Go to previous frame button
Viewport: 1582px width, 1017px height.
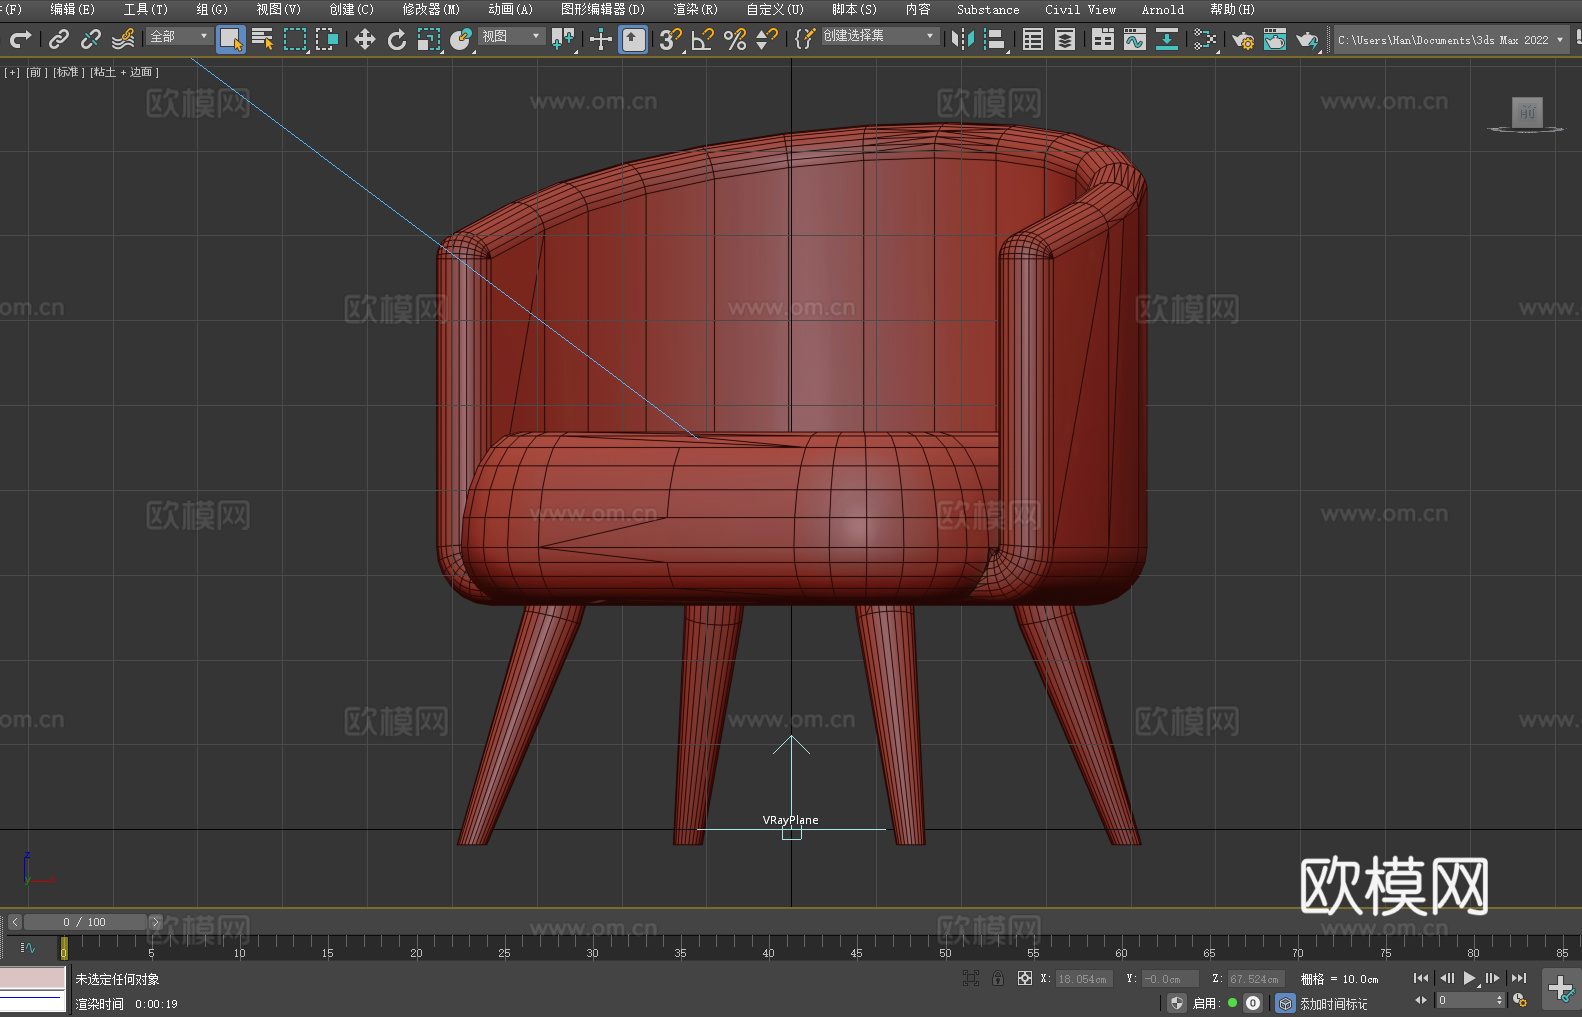[x=1446, y=978]
